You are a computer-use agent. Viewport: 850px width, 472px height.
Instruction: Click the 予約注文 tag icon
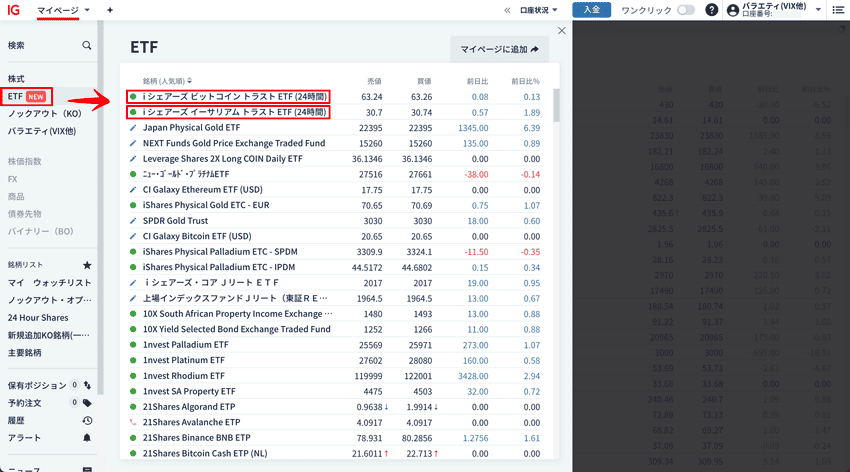point(87,403)
